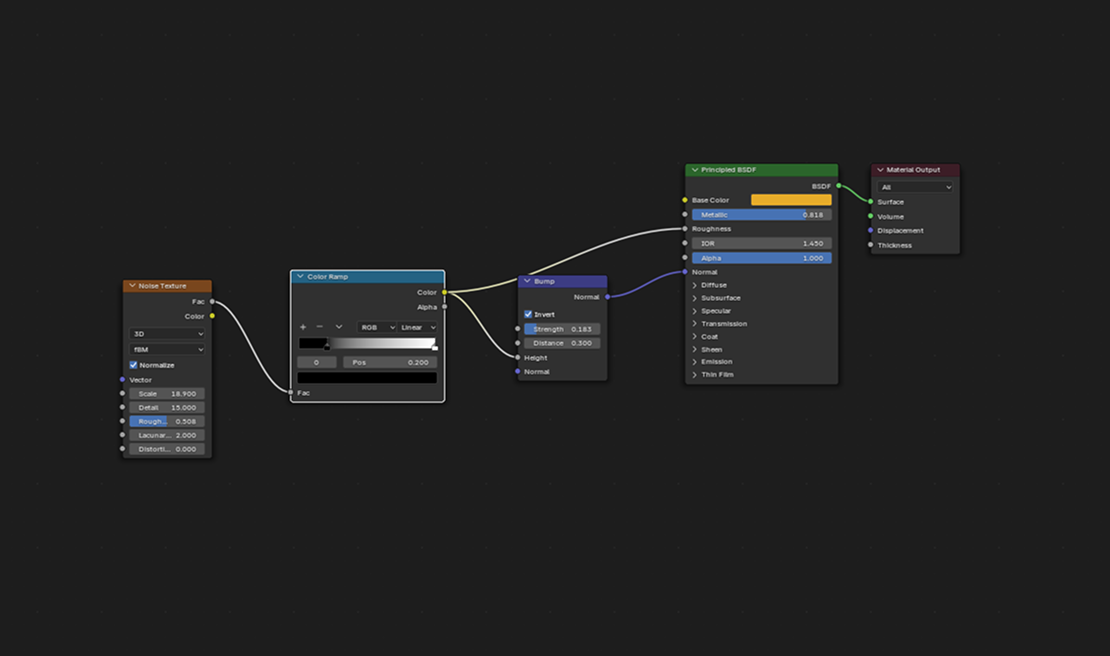Viewport: 1110px width, 656px height.
Task: Open the fBM noise type dropdown
Action: pyautogui.click(x=167, y=350)
